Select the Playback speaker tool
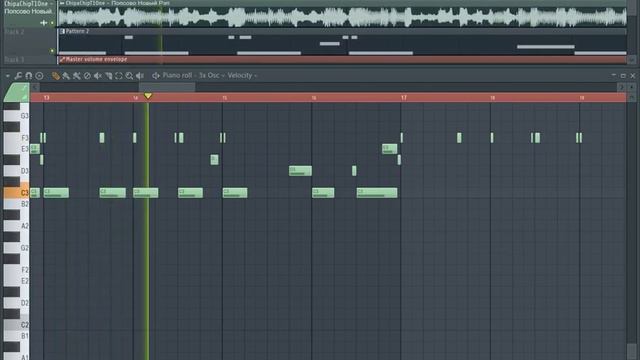This screenshot has width=640, height=360. [140, 76]
